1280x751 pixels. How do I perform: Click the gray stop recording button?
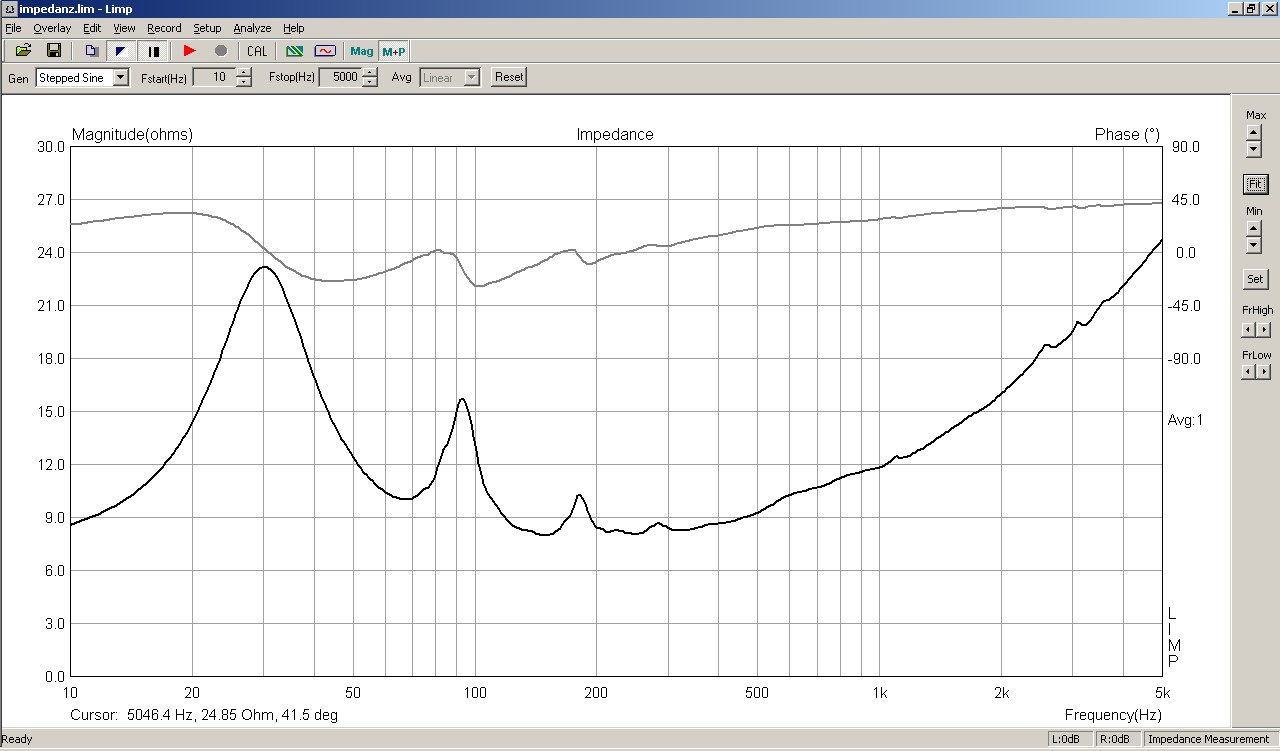coord(221,51)
